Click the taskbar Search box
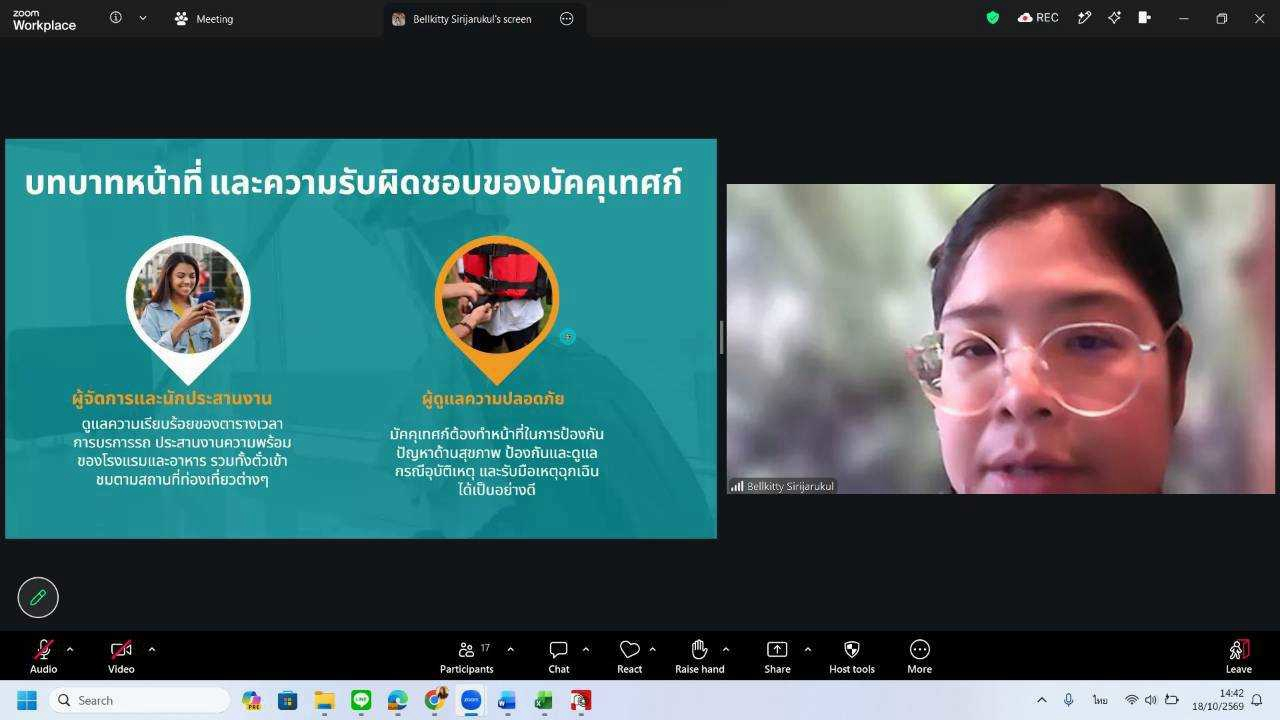Image resolution: width=1280 pixels, height=720 pixels. pyautogui.click(x=140, y=700)
